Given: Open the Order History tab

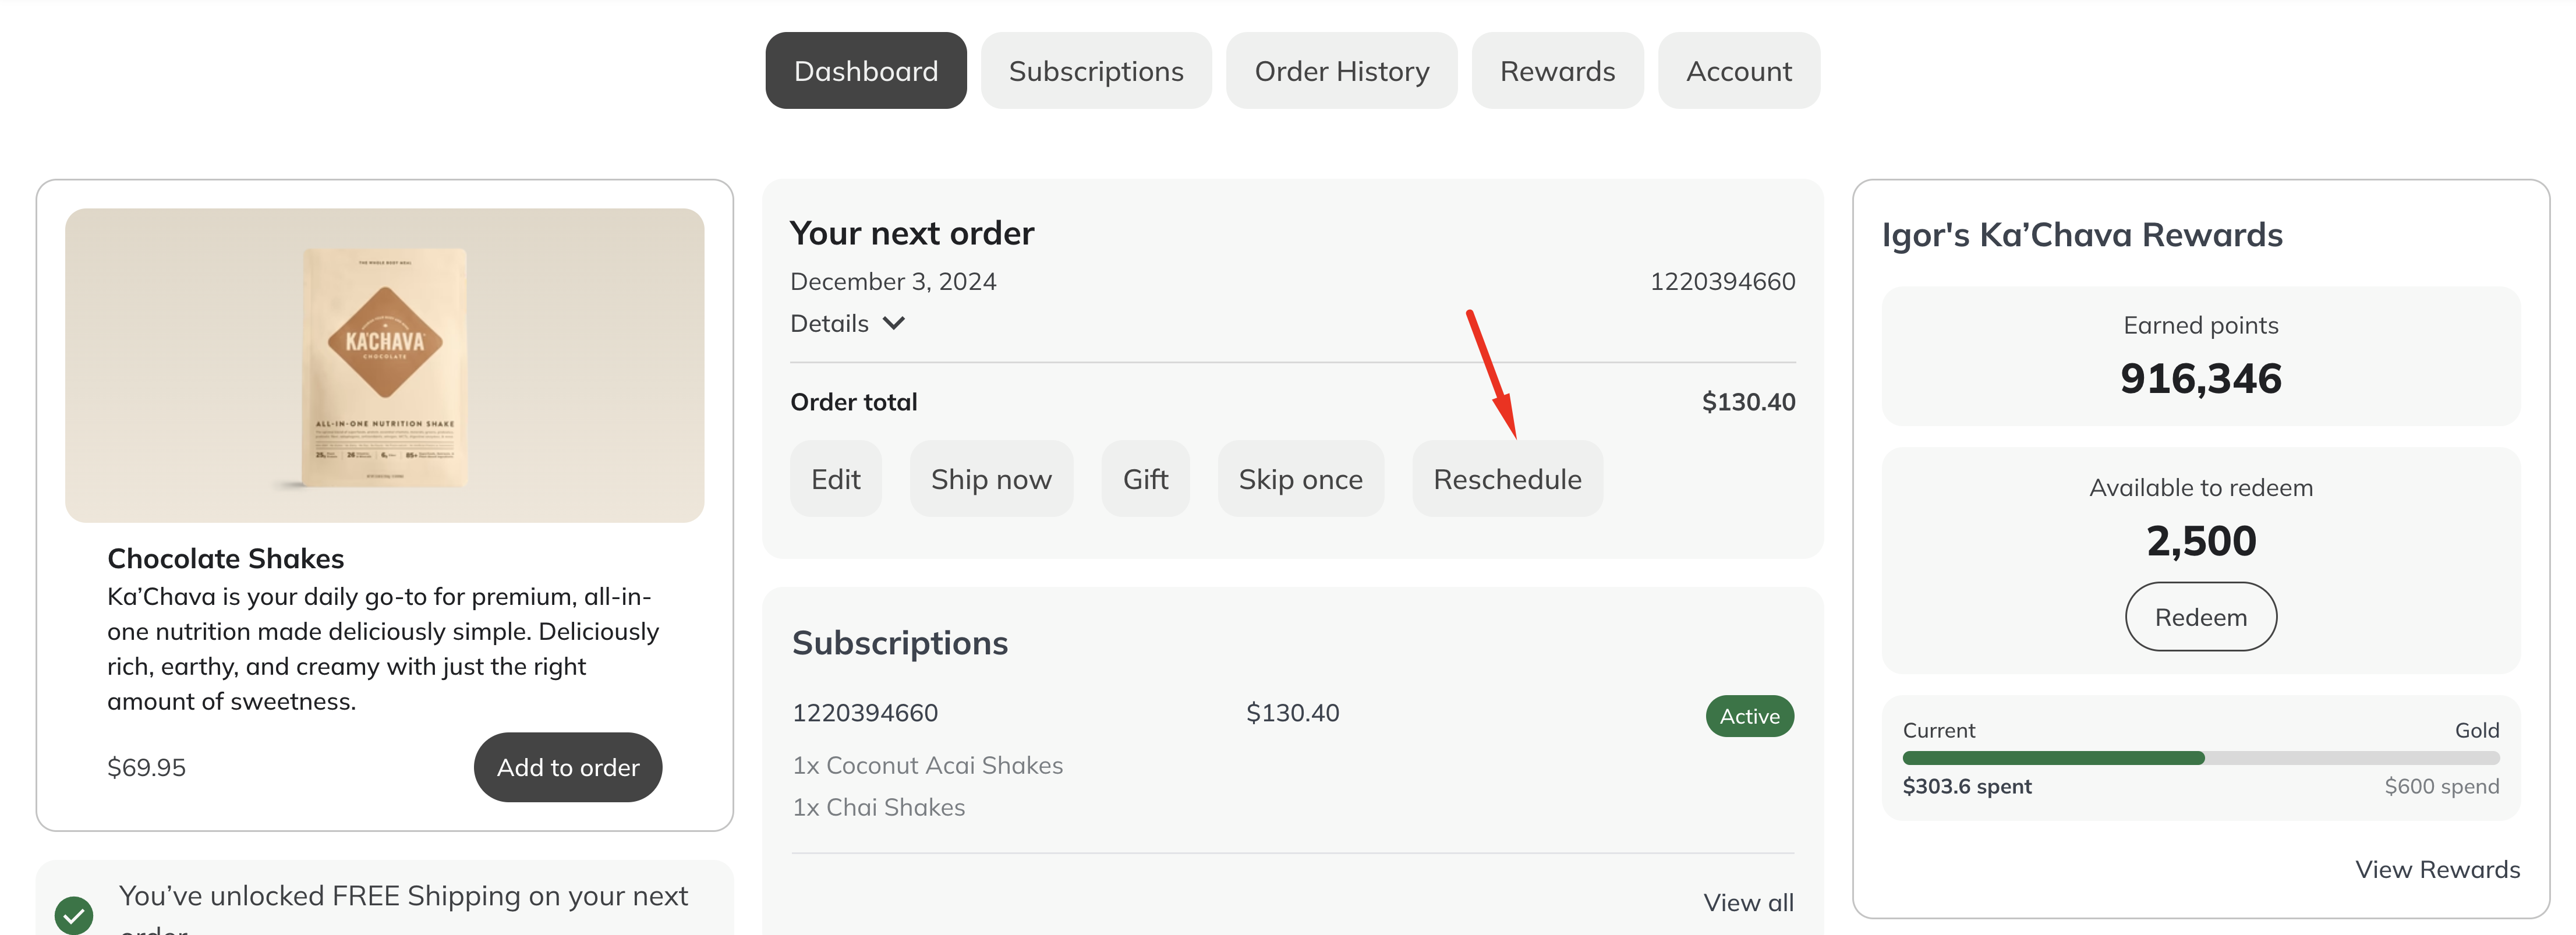Looking at the screenshot, I should coord(1342,71).
